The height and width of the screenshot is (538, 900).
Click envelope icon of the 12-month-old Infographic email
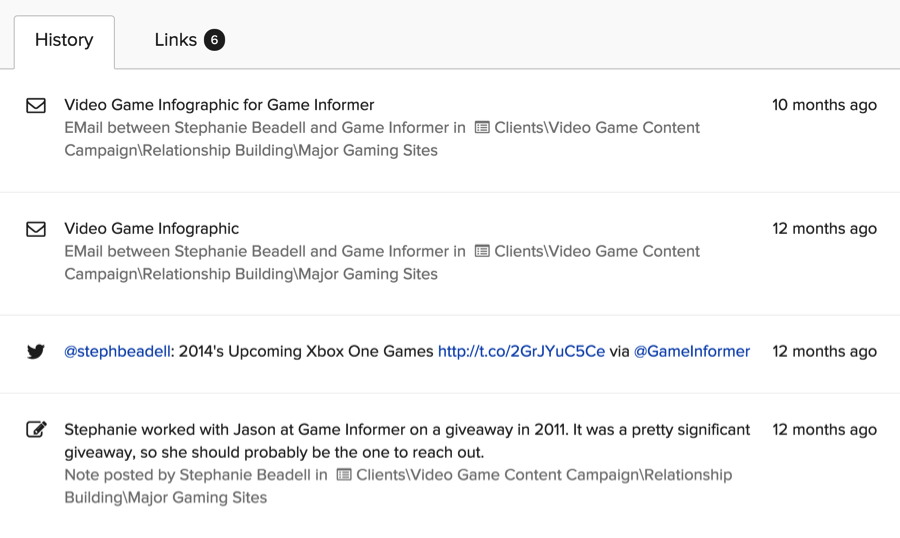pos(36,229)
